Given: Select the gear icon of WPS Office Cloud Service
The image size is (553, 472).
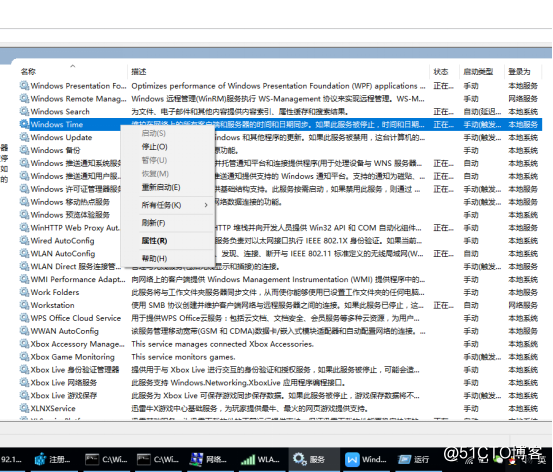Looking at the screenshot, I should 24,318.
